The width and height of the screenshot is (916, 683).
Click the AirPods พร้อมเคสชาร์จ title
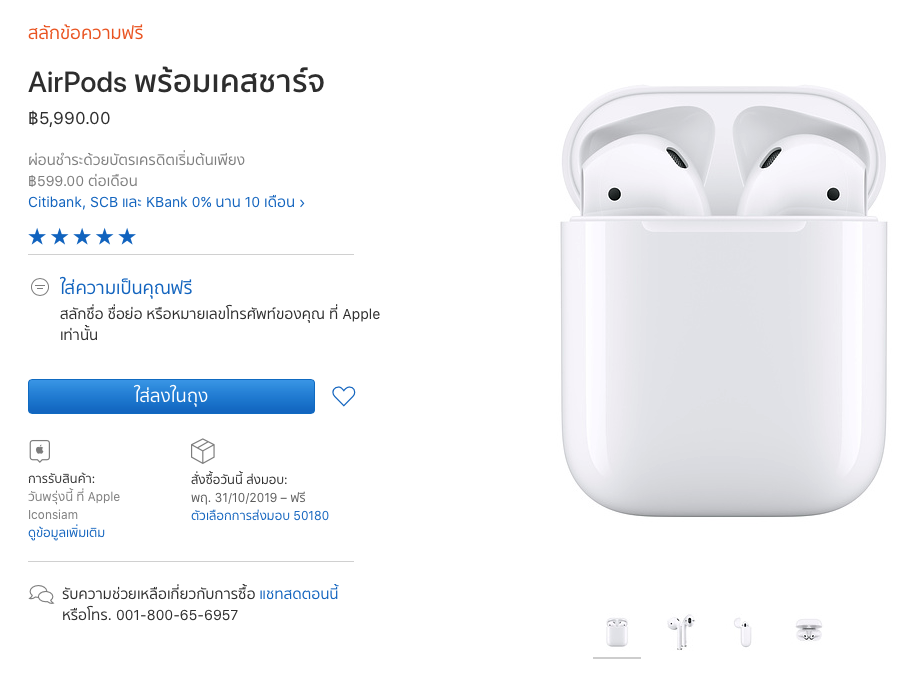176,82
